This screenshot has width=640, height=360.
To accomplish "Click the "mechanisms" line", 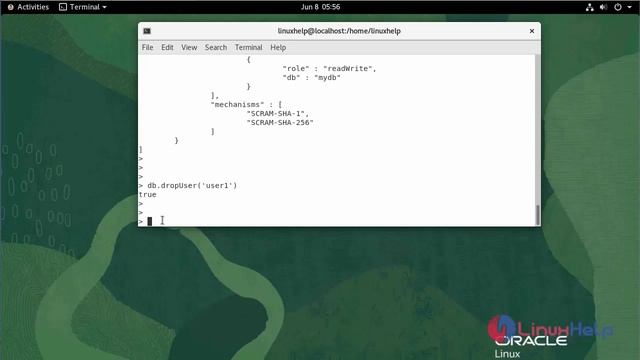I will coord(246,104).
